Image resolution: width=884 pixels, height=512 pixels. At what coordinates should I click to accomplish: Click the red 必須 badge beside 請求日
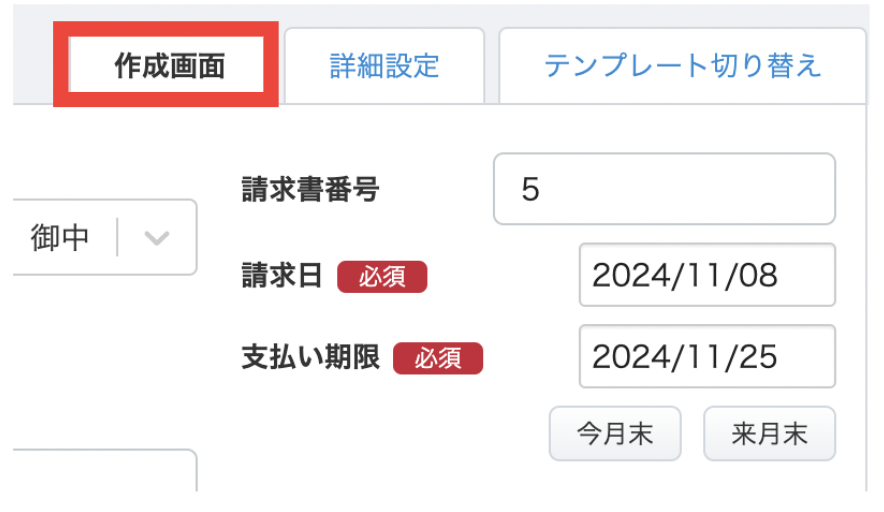pyautogui.click(x=382, y=277)
